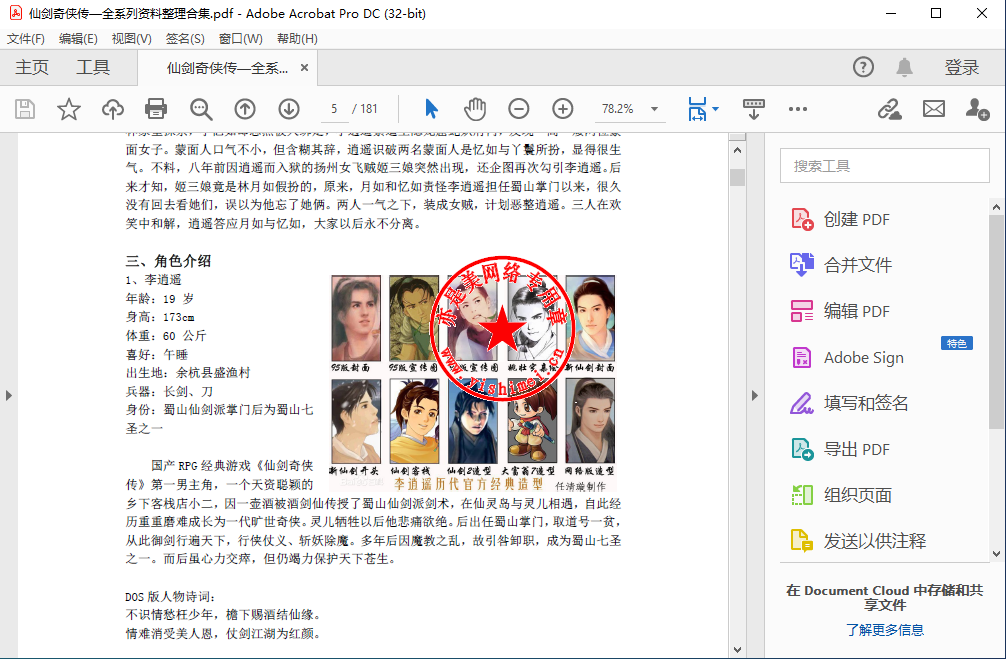Image resolution: width=1006 pixels, height=659 pixels.
Task: Open the 填写和签名 tool
Action: pyautogui.click(x=849, y=404)
